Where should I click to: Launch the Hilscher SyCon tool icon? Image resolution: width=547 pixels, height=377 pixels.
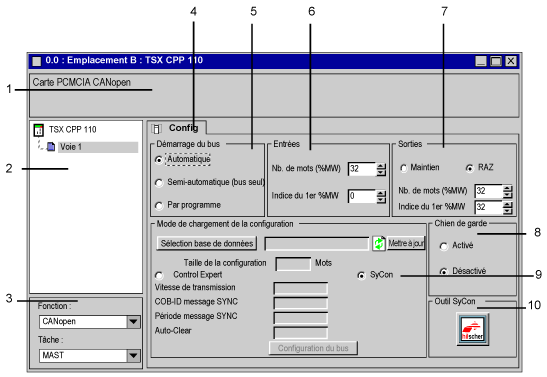coord(473,329)
